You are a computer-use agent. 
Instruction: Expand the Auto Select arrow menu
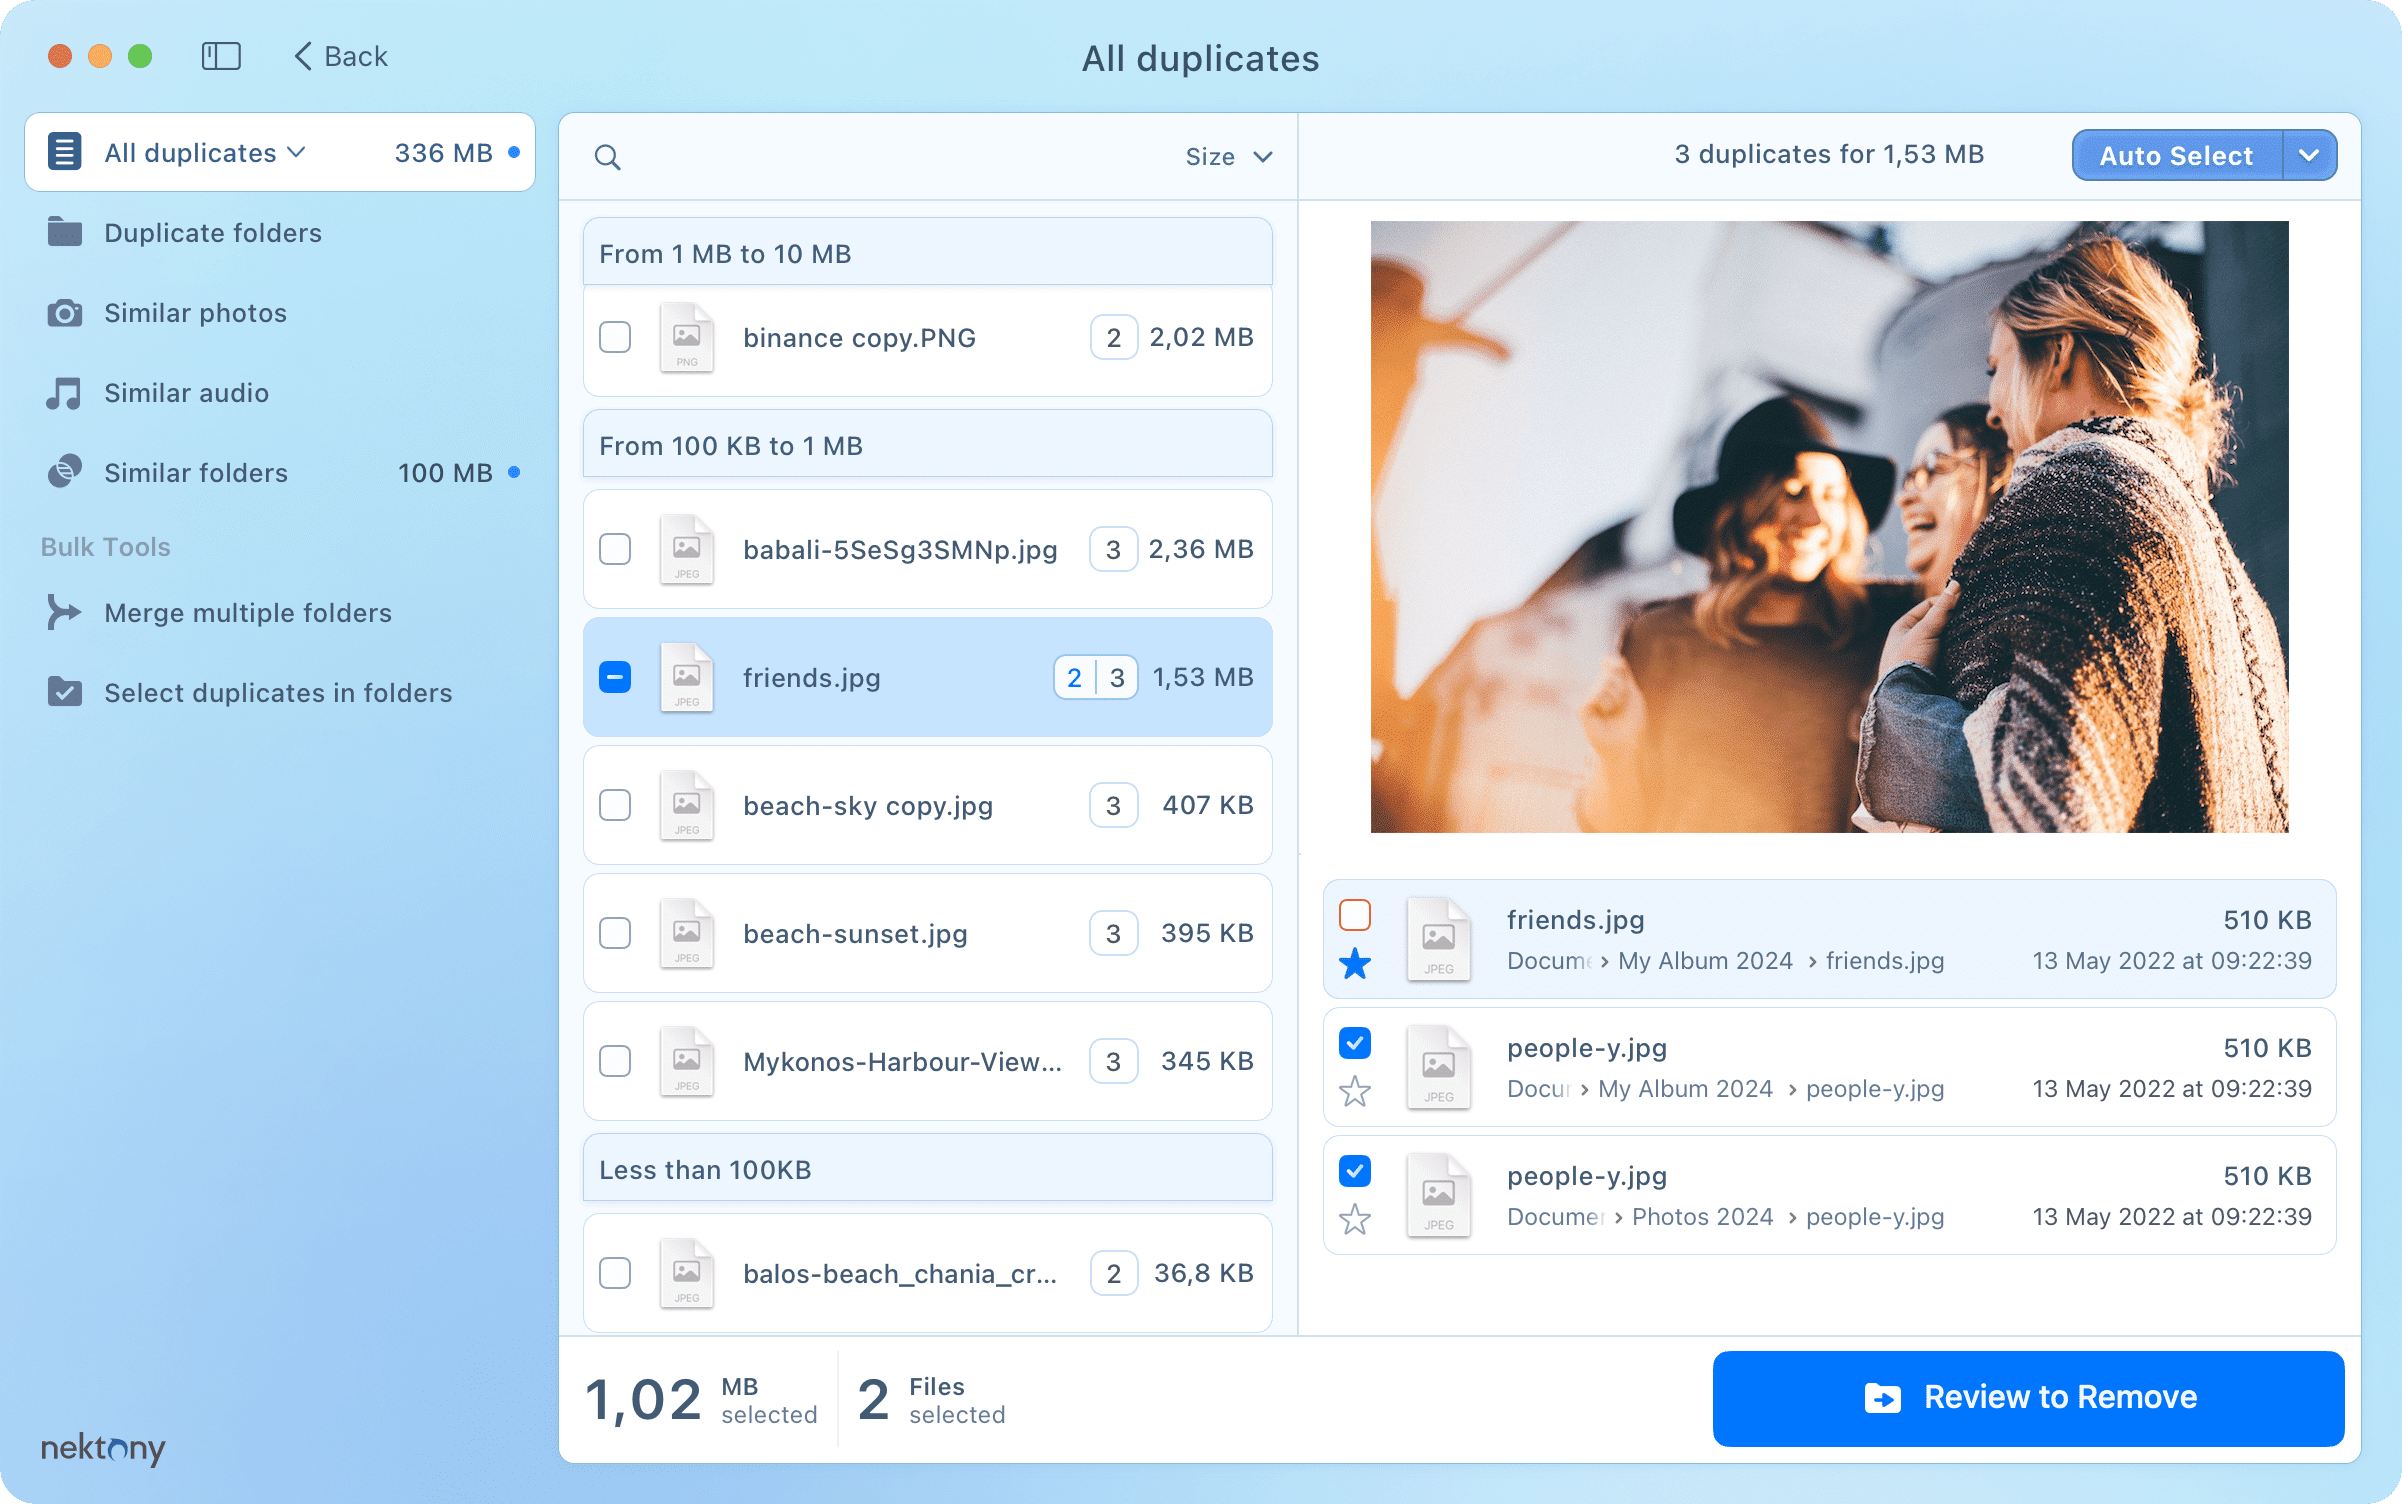pos(2308,156)
